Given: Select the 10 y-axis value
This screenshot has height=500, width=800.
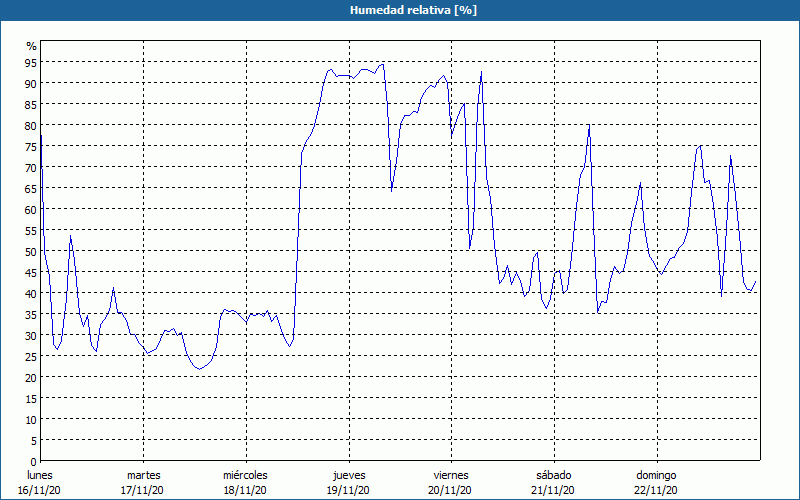Looking at the screenshot, I should coord(31,419).
